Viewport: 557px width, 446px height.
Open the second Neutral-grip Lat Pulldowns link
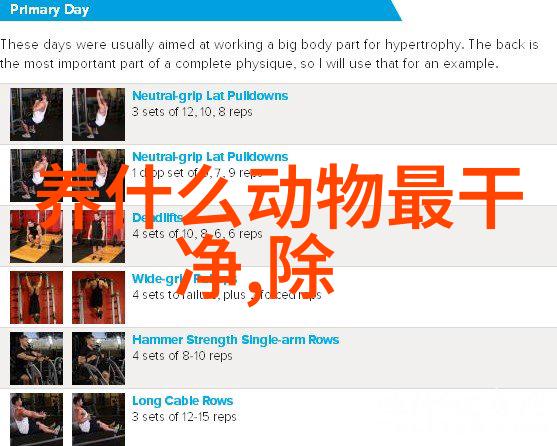(210, 157)
